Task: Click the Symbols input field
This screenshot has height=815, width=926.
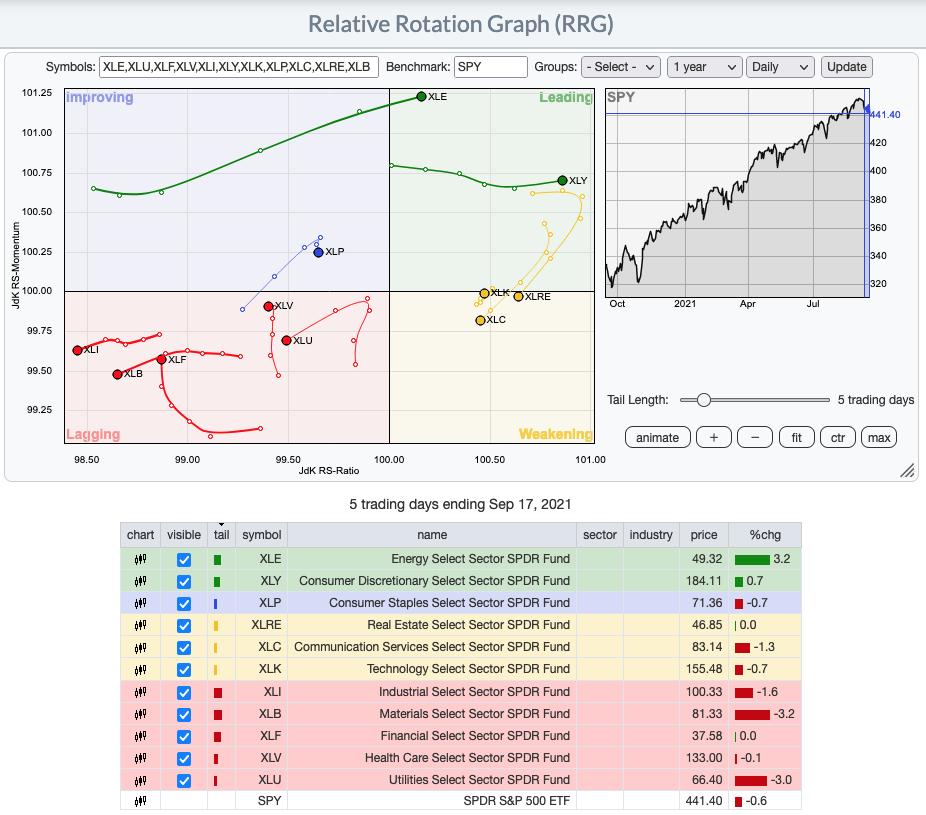Action: tap(239, 67)
